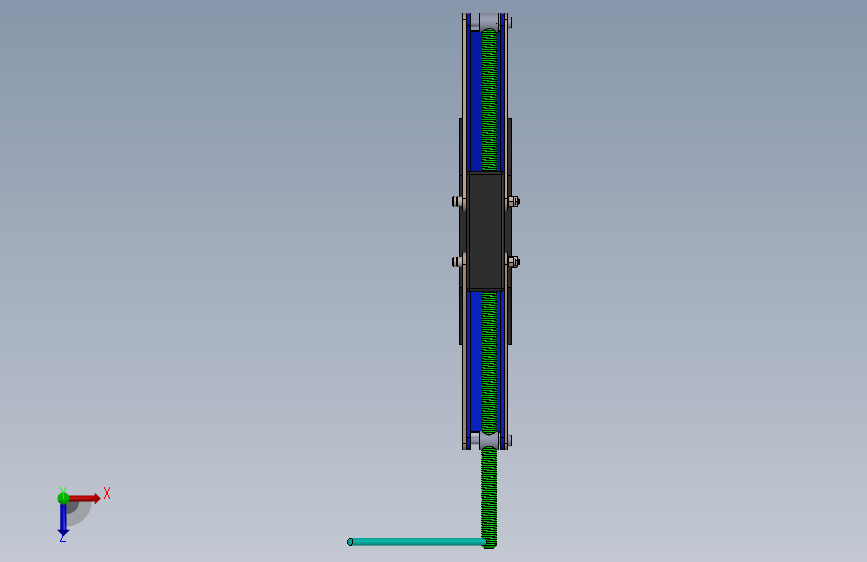
Task: Click the red X axis arrow of the triad
Action: [84, 498]
